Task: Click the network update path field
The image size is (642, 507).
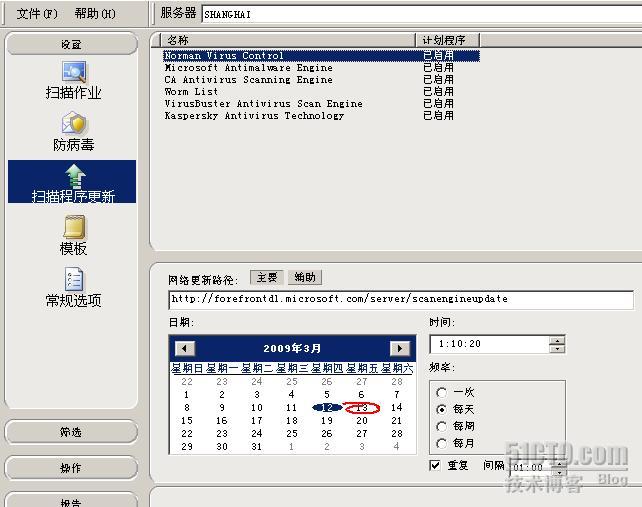Action: (401, 299)
